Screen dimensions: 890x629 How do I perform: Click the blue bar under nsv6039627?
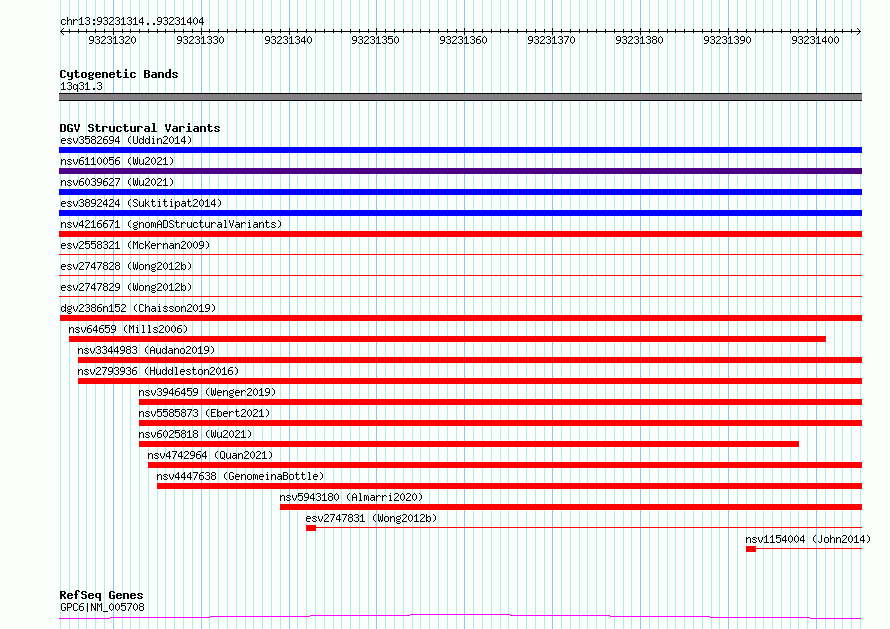tap(460, 192)
